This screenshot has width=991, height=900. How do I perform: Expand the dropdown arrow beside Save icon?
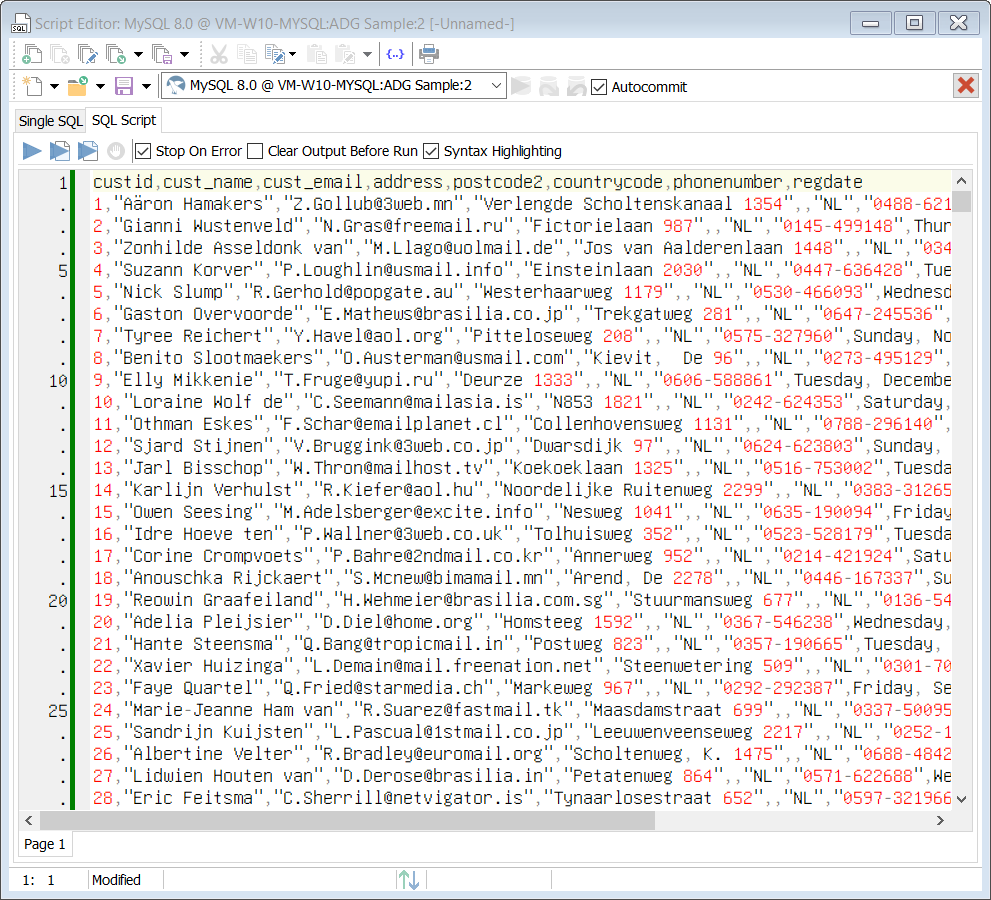tap(147, 86)
